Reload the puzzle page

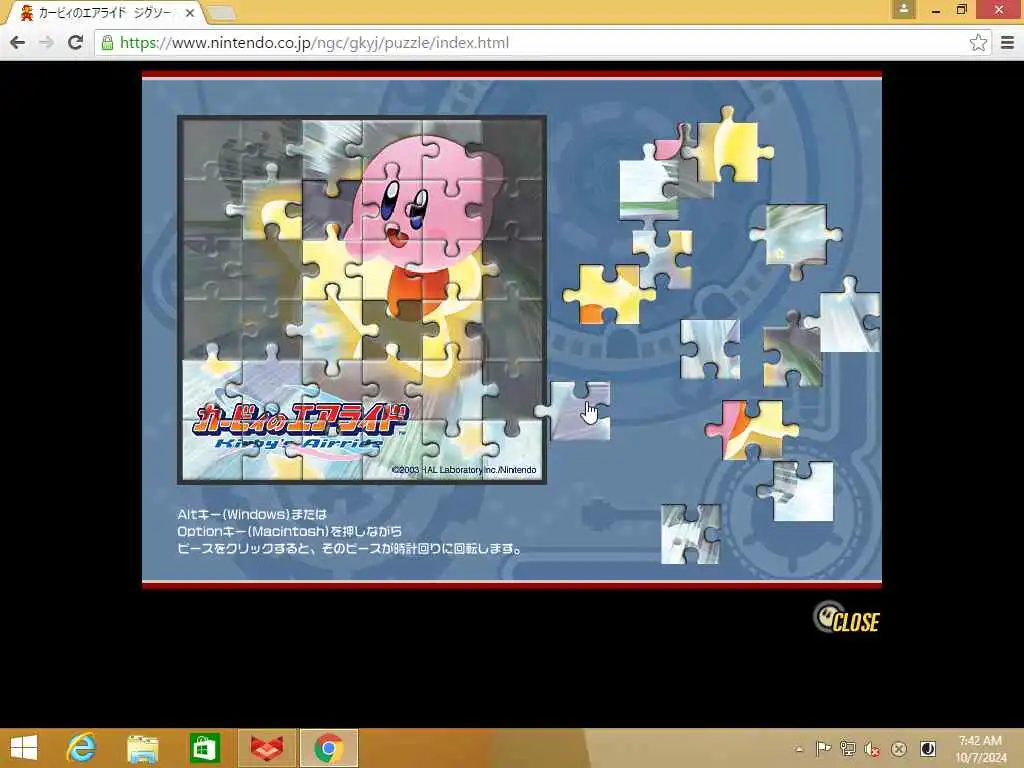75,42
